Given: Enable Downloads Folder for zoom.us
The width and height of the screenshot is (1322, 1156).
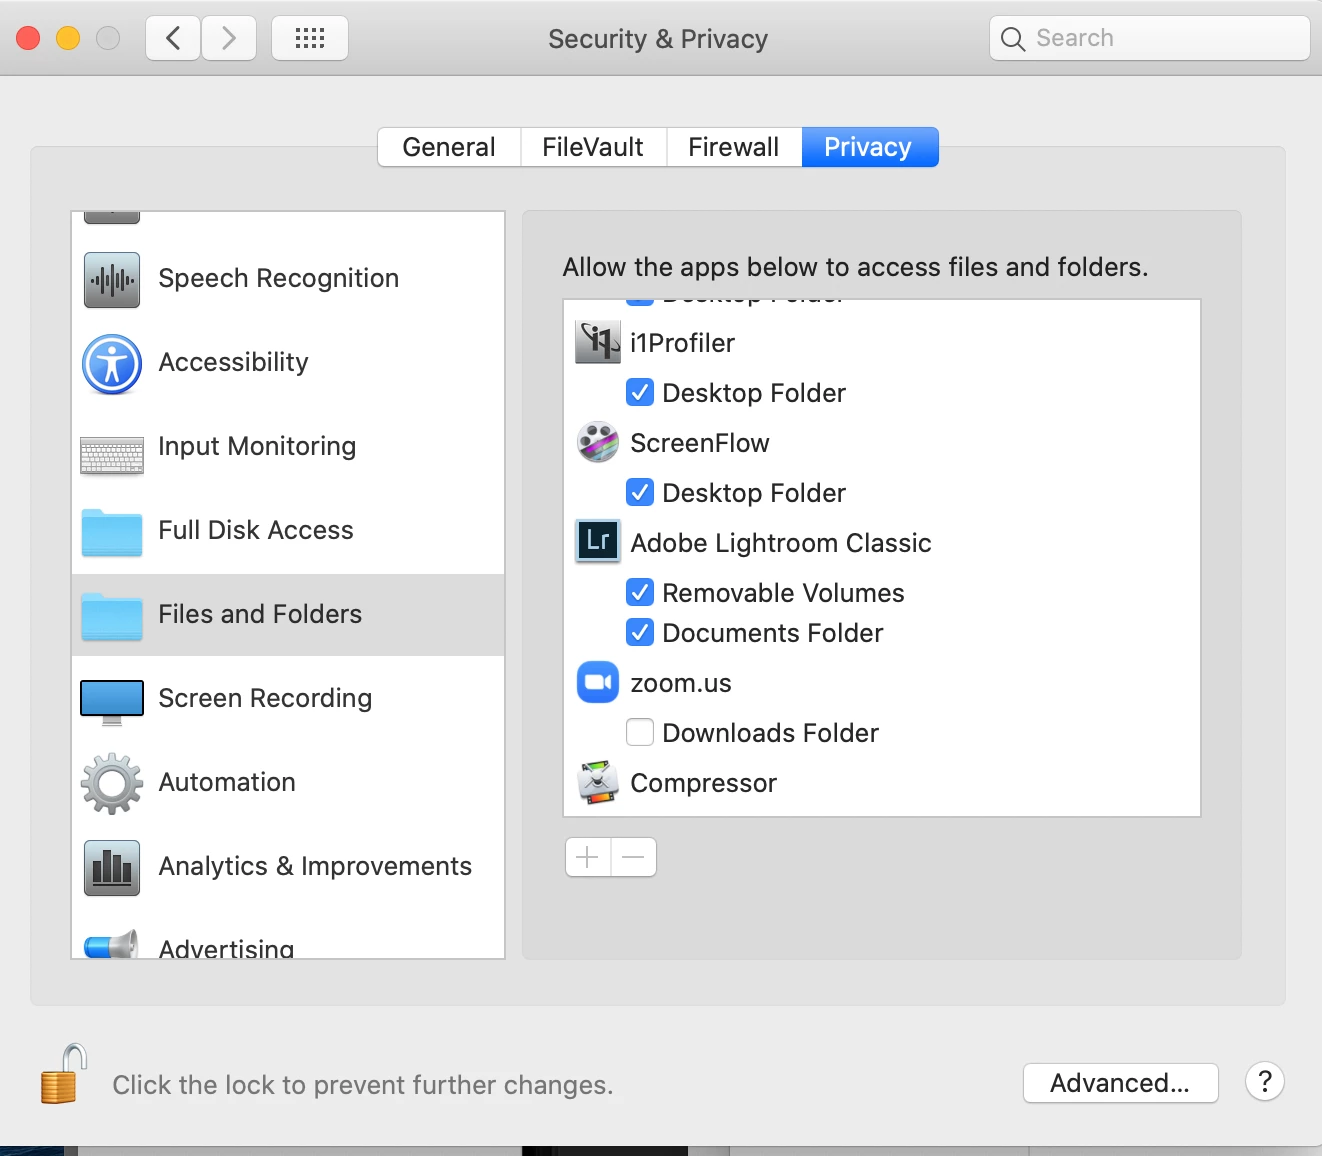Looking at the screenshot, I should [640, 732].
